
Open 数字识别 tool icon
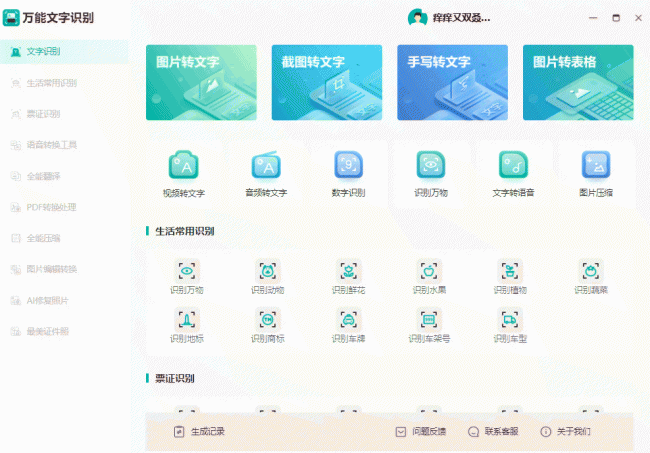click(349, 165)
